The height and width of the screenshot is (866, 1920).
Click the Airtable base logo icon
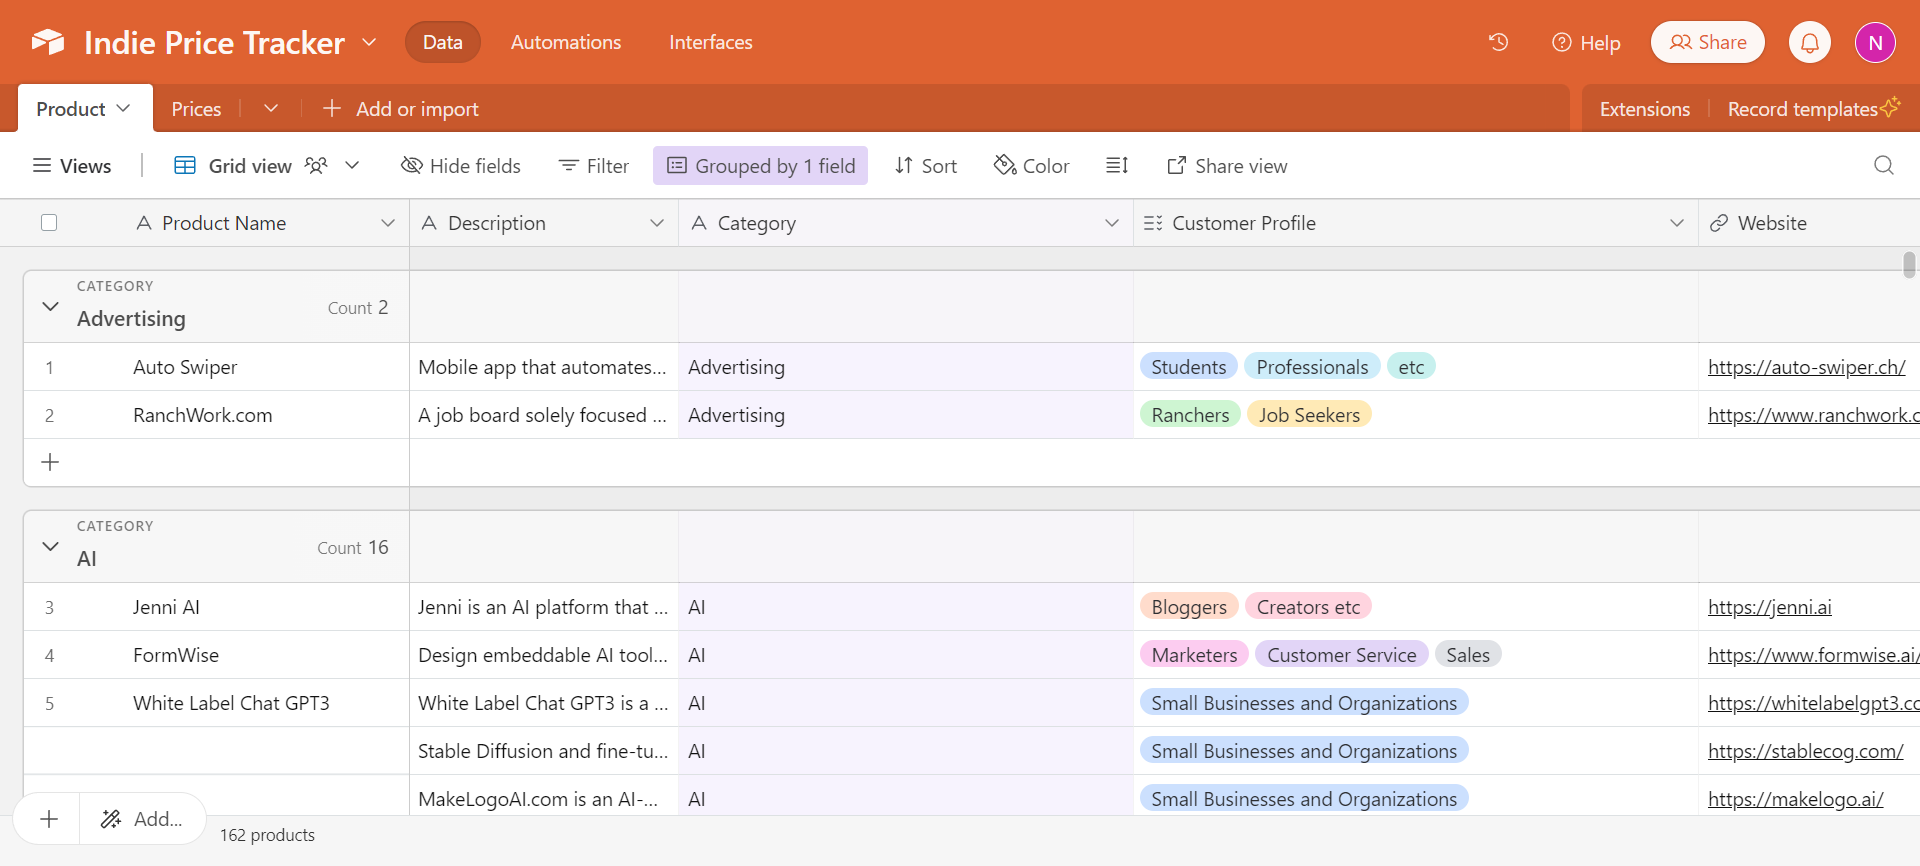pyautogui.click(x=48, y=42)
